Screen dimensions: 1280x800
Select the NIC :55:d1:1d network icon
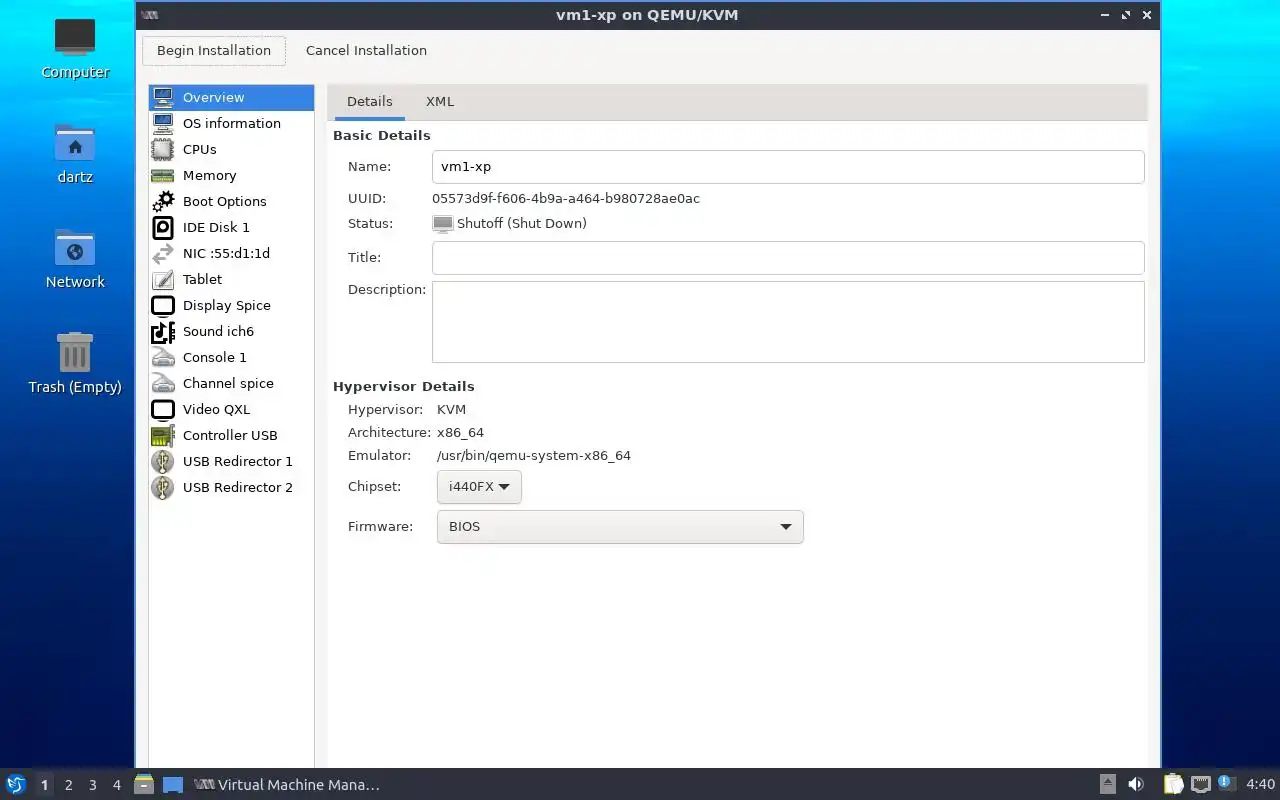point(163,253)
